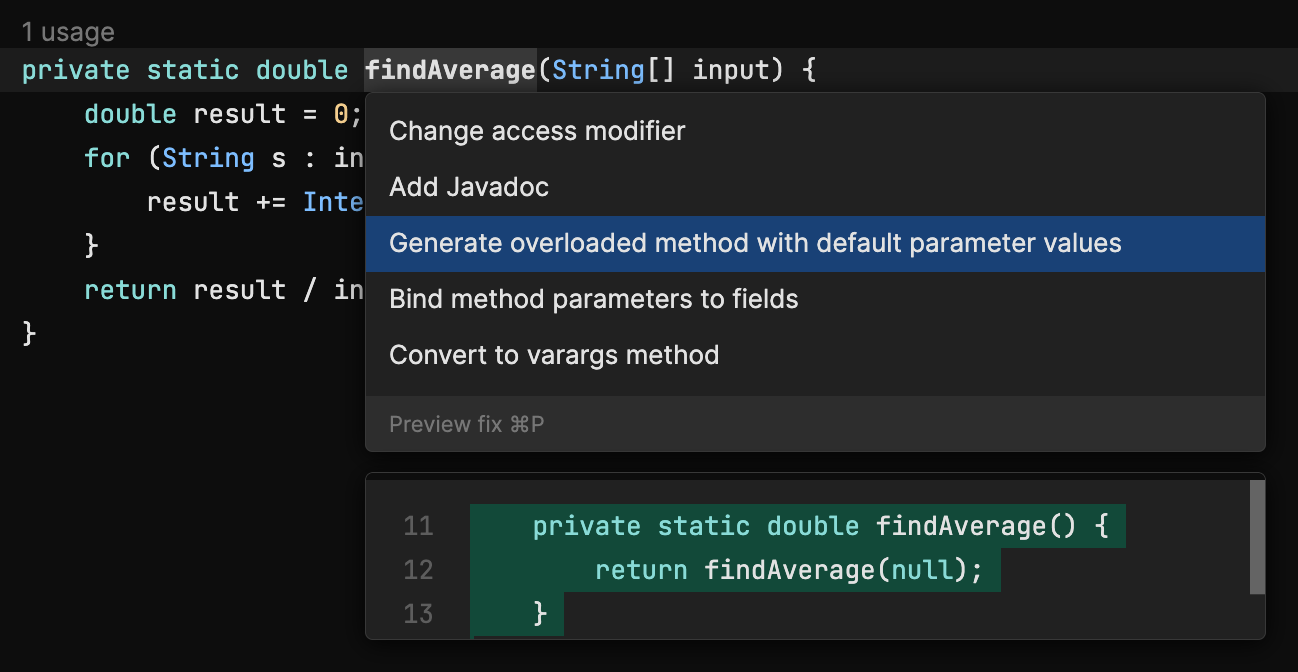Viewport: 1298px width, 672px height.
Task: Click the preview's findAverage() declaration line
Action: [x=800, y=525]
